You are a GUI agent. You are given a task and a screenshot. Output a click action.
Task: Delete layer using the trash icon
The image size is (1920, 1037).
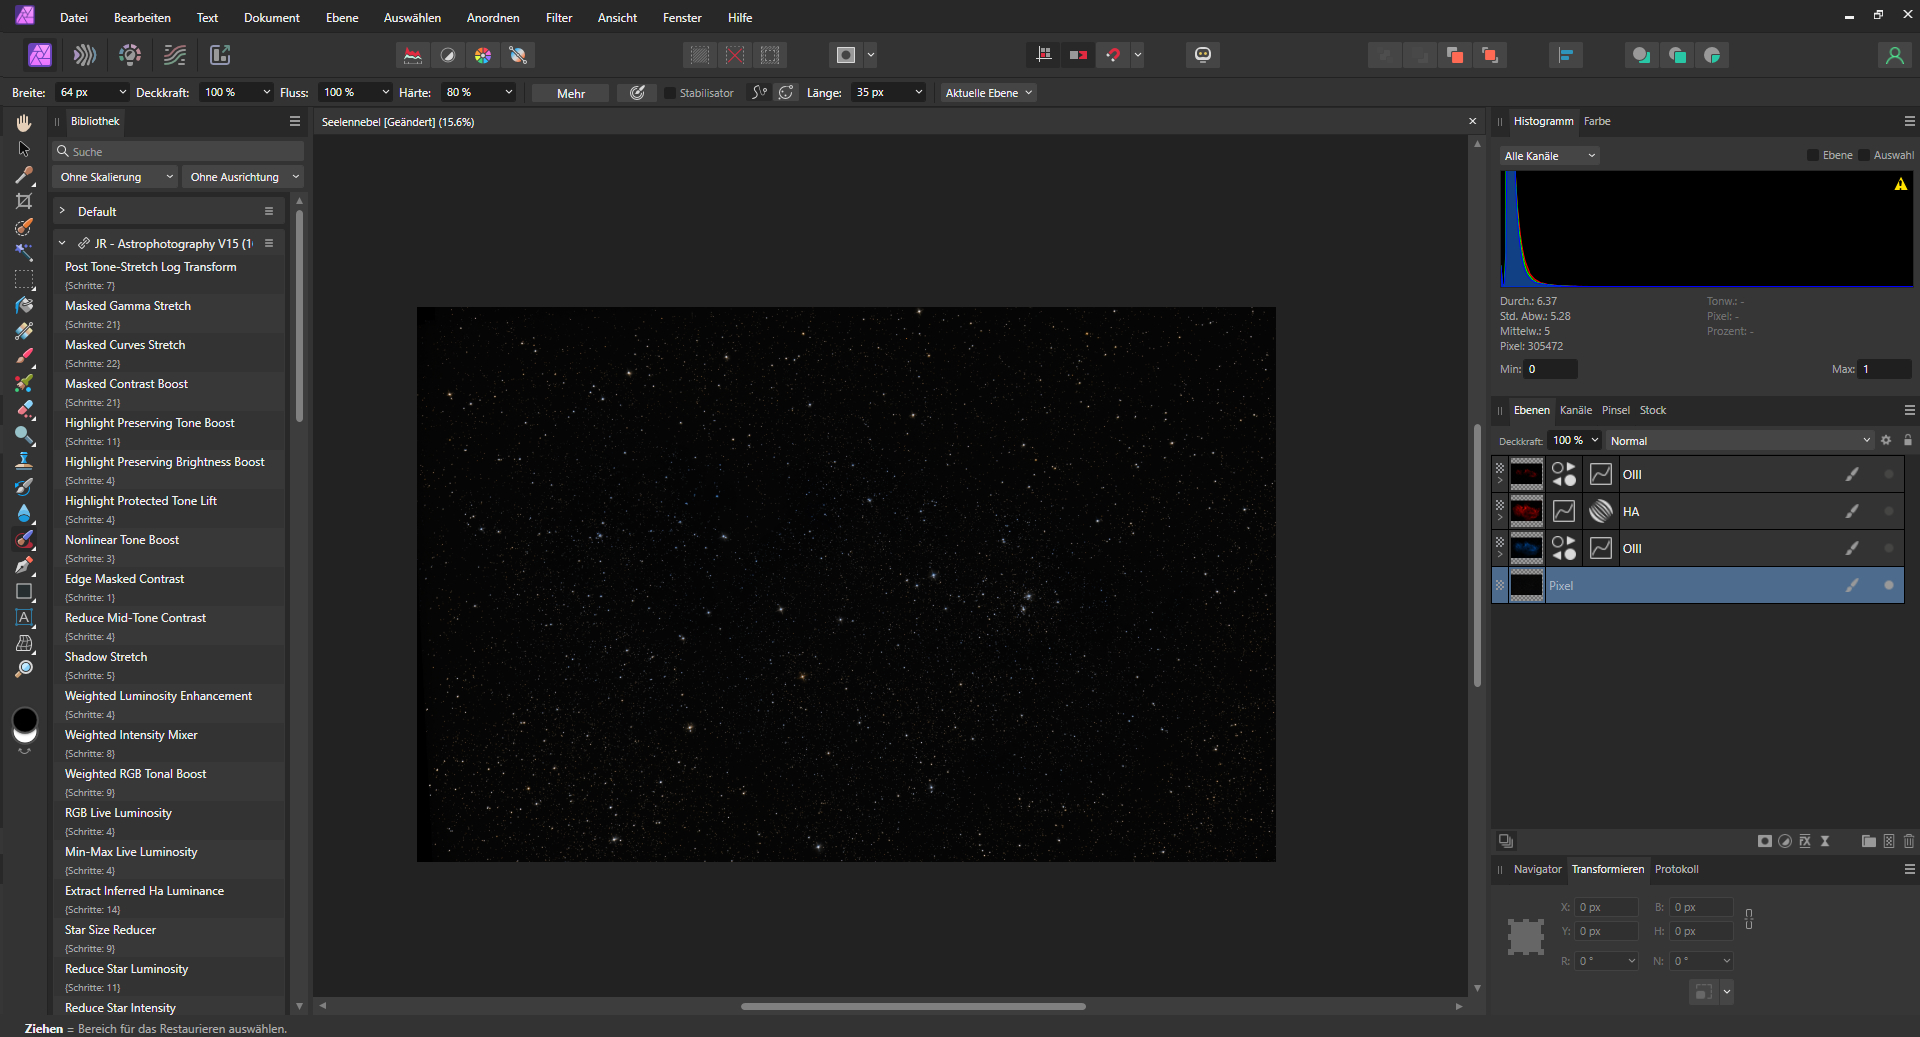pyautogui.click(x=1908, y=841)
